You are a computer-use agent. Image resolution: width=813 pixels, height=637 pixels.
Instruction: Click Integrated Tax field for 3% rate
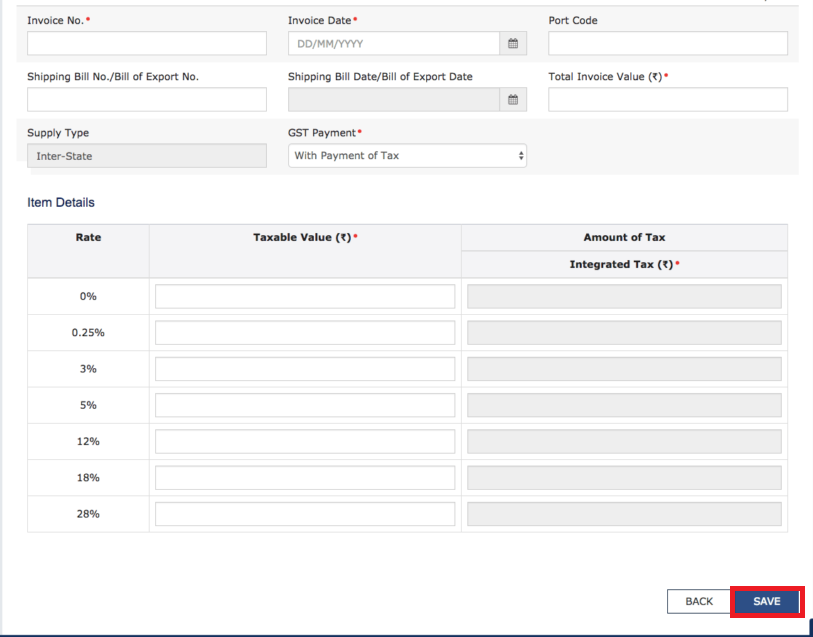624,369
